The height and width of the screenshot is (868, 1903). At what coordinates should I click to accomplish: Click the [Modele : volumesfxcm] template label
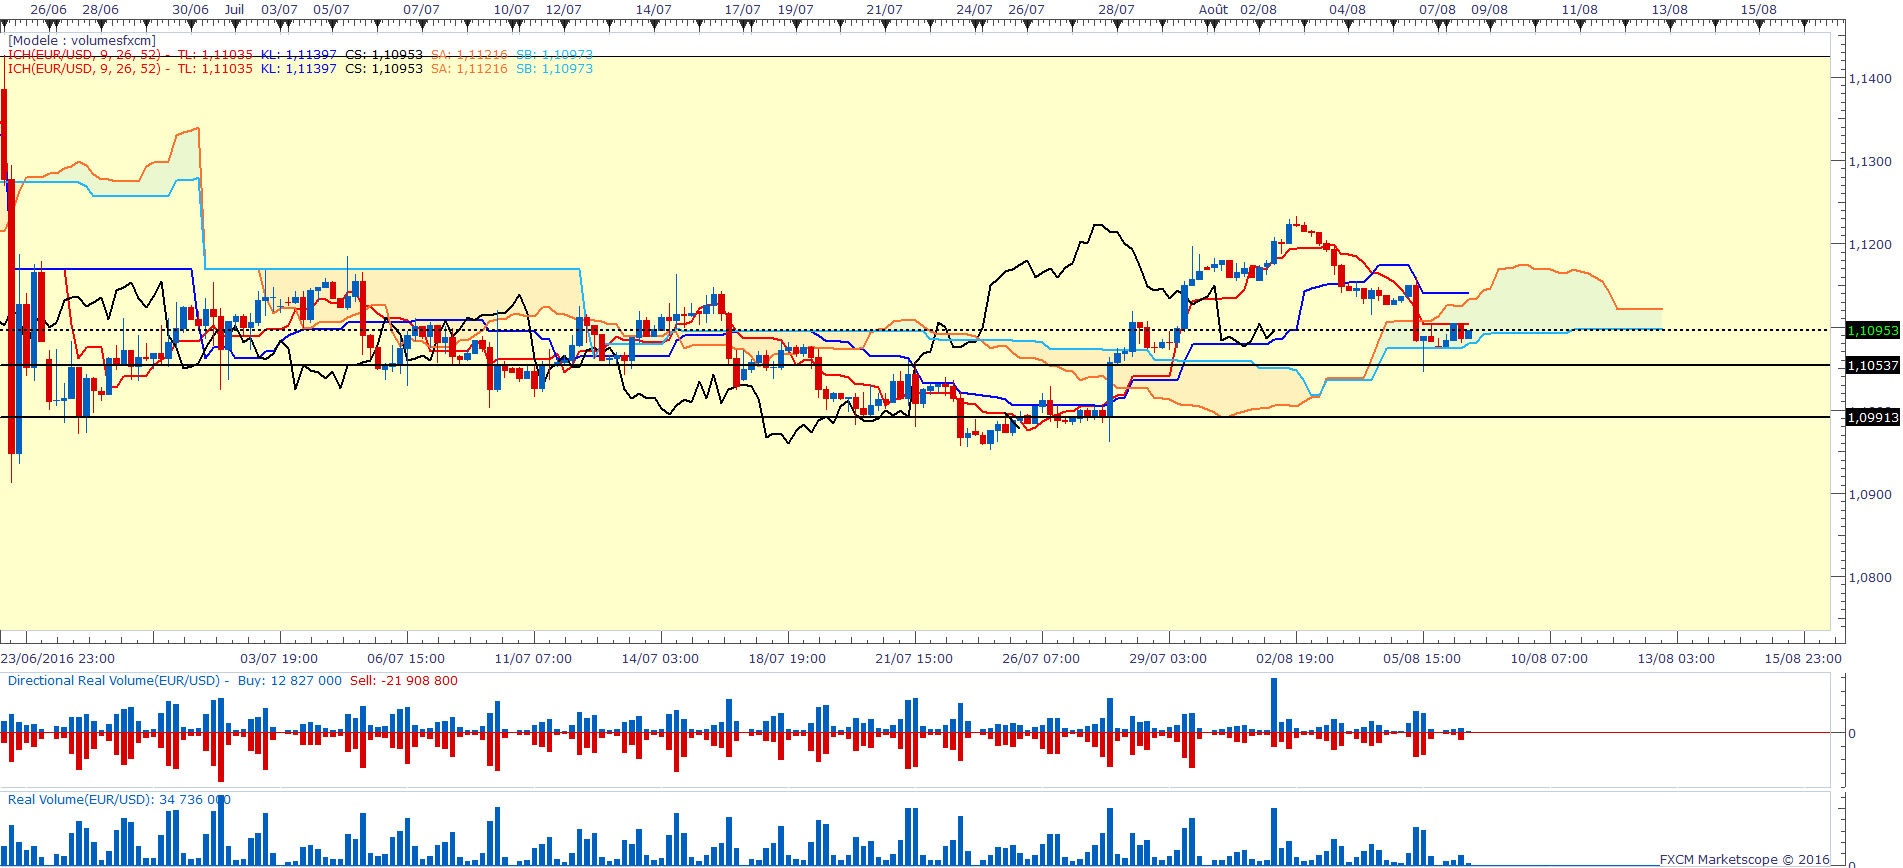pyautogui.click(x=82, y=41)
